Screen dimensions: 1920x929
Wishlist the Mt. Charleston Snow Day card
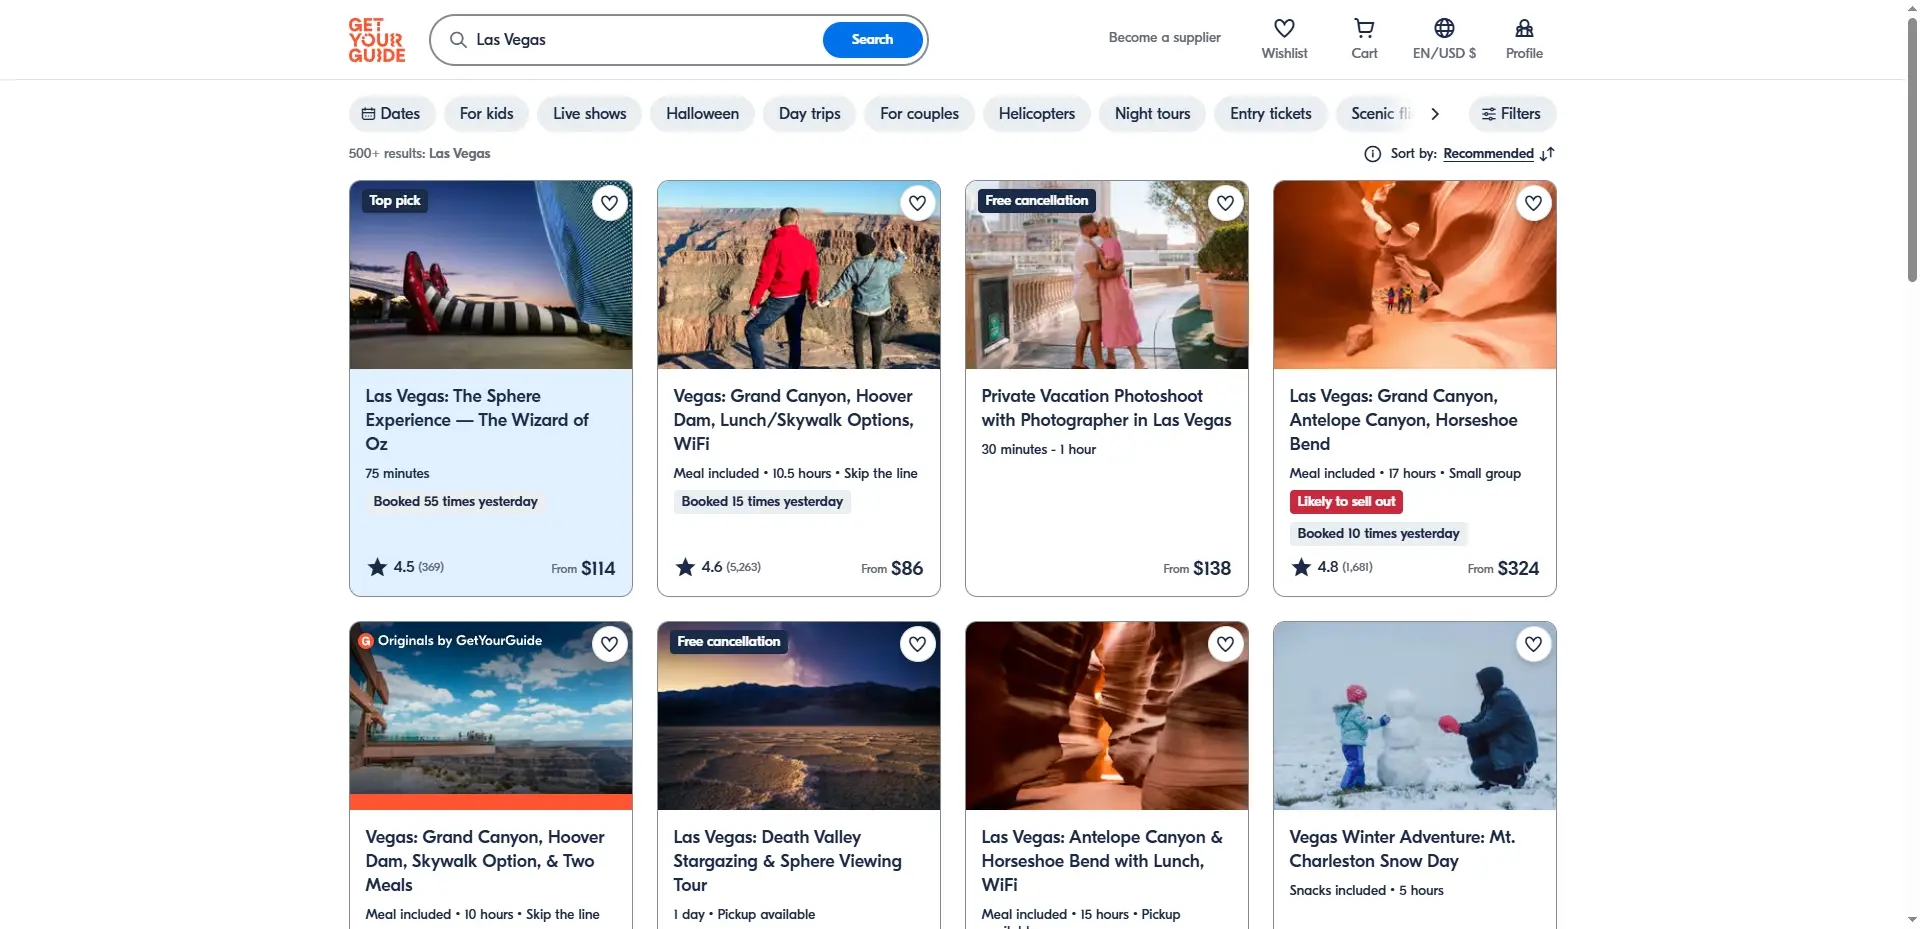click(x=1533, y=644)
